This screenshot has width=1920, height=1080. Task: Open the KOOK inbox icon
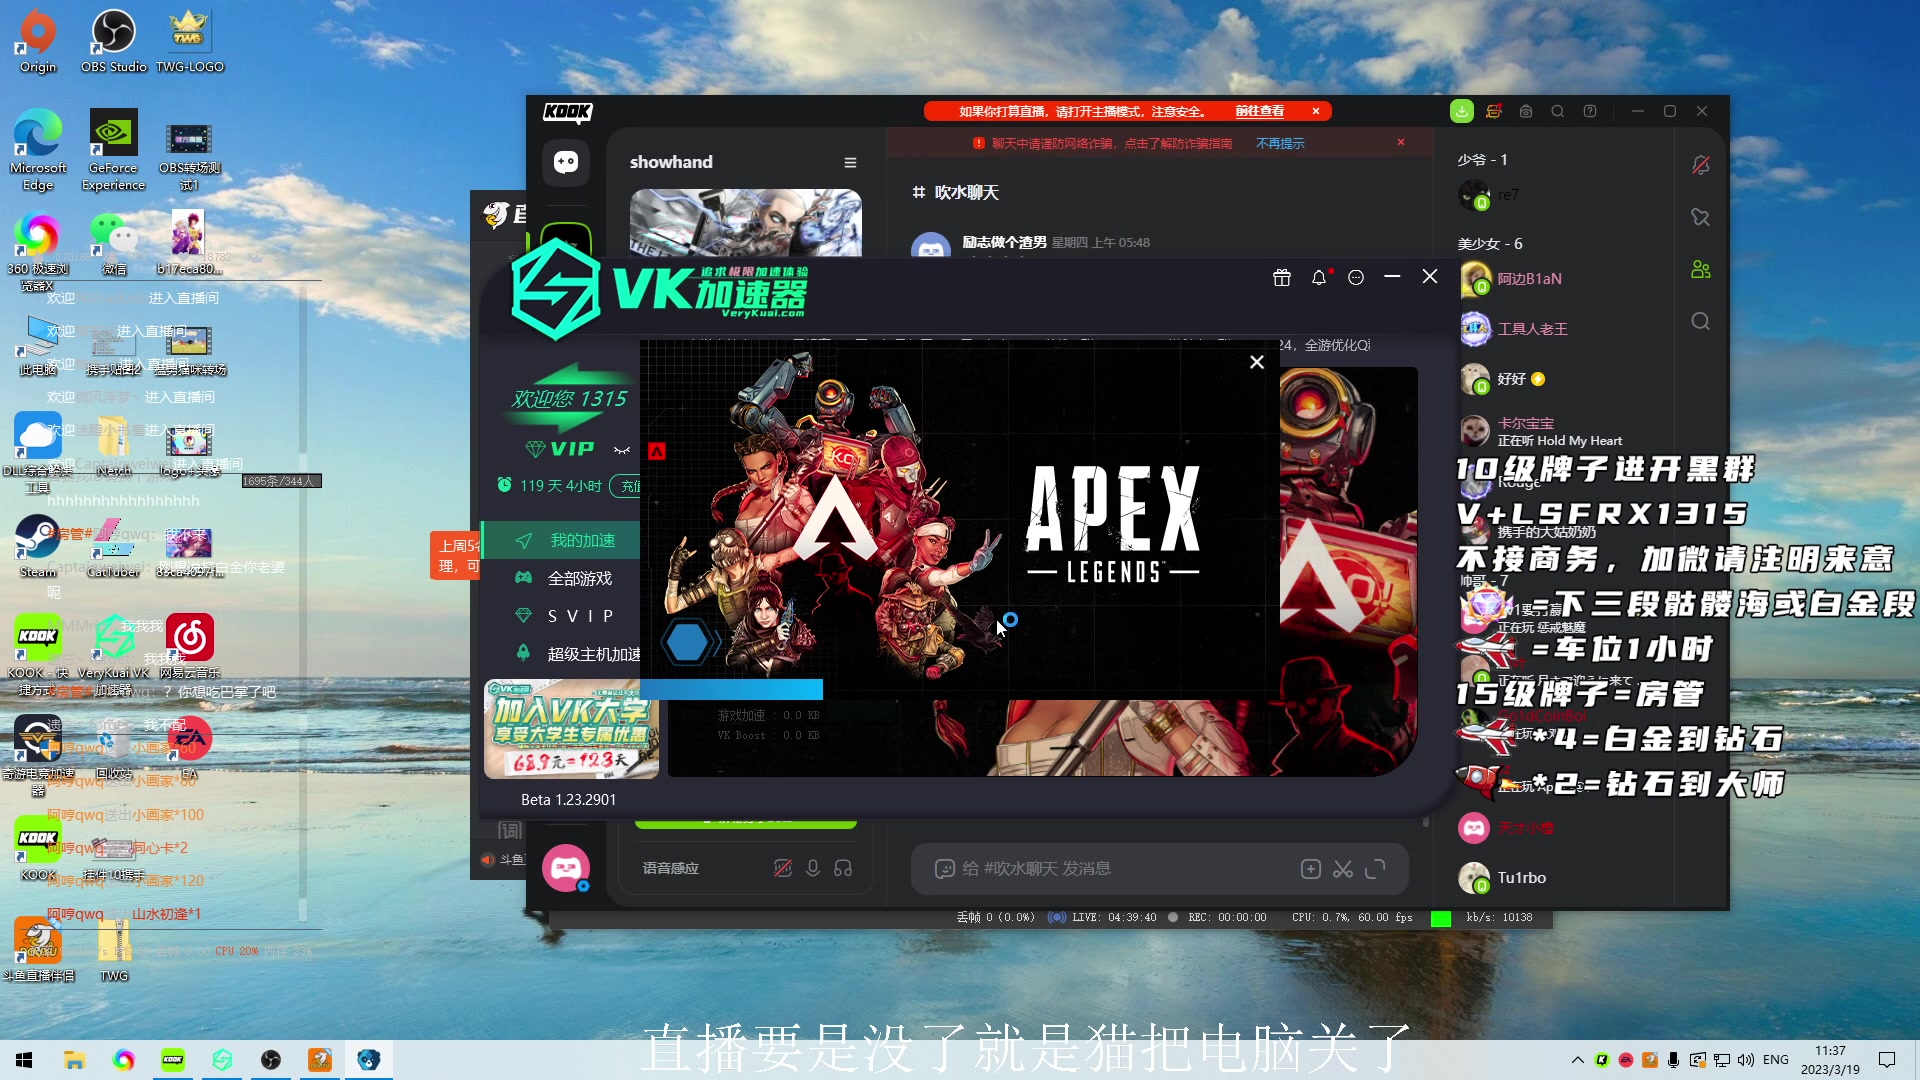click(1526, 111)
